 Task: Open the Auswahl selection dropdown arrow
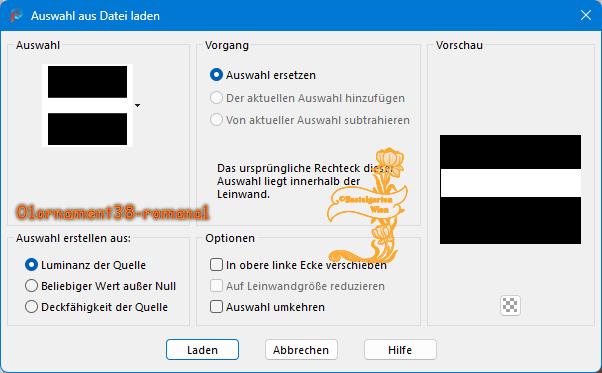(x=137, y=106)
